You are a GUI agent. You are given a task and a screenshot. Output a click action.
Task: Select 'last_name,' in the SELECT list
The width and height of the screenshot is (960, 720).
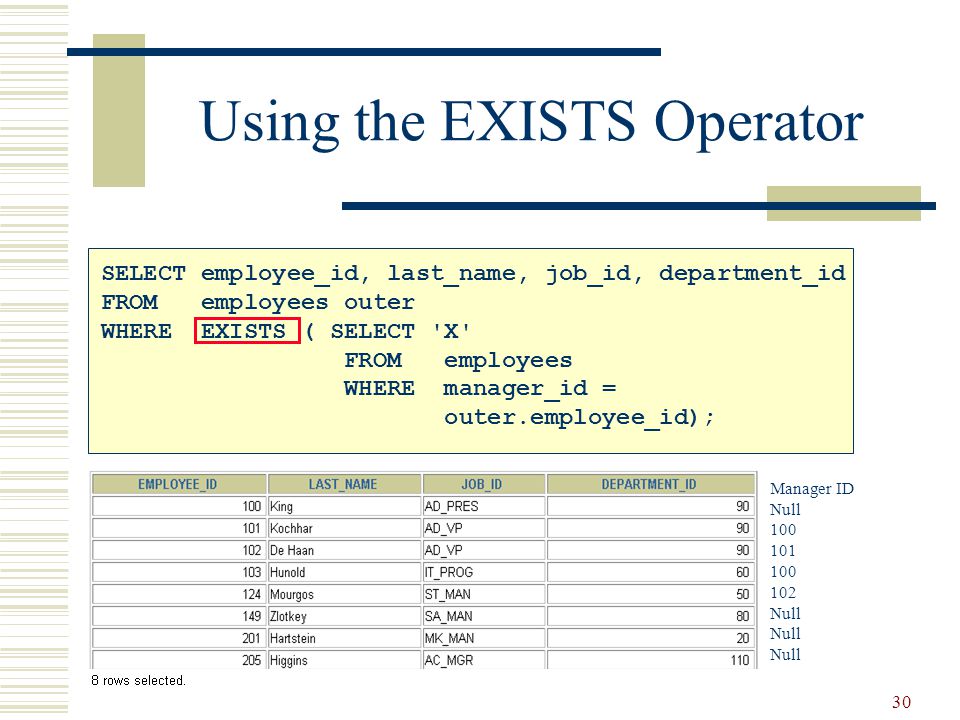(x=457, y=274)
